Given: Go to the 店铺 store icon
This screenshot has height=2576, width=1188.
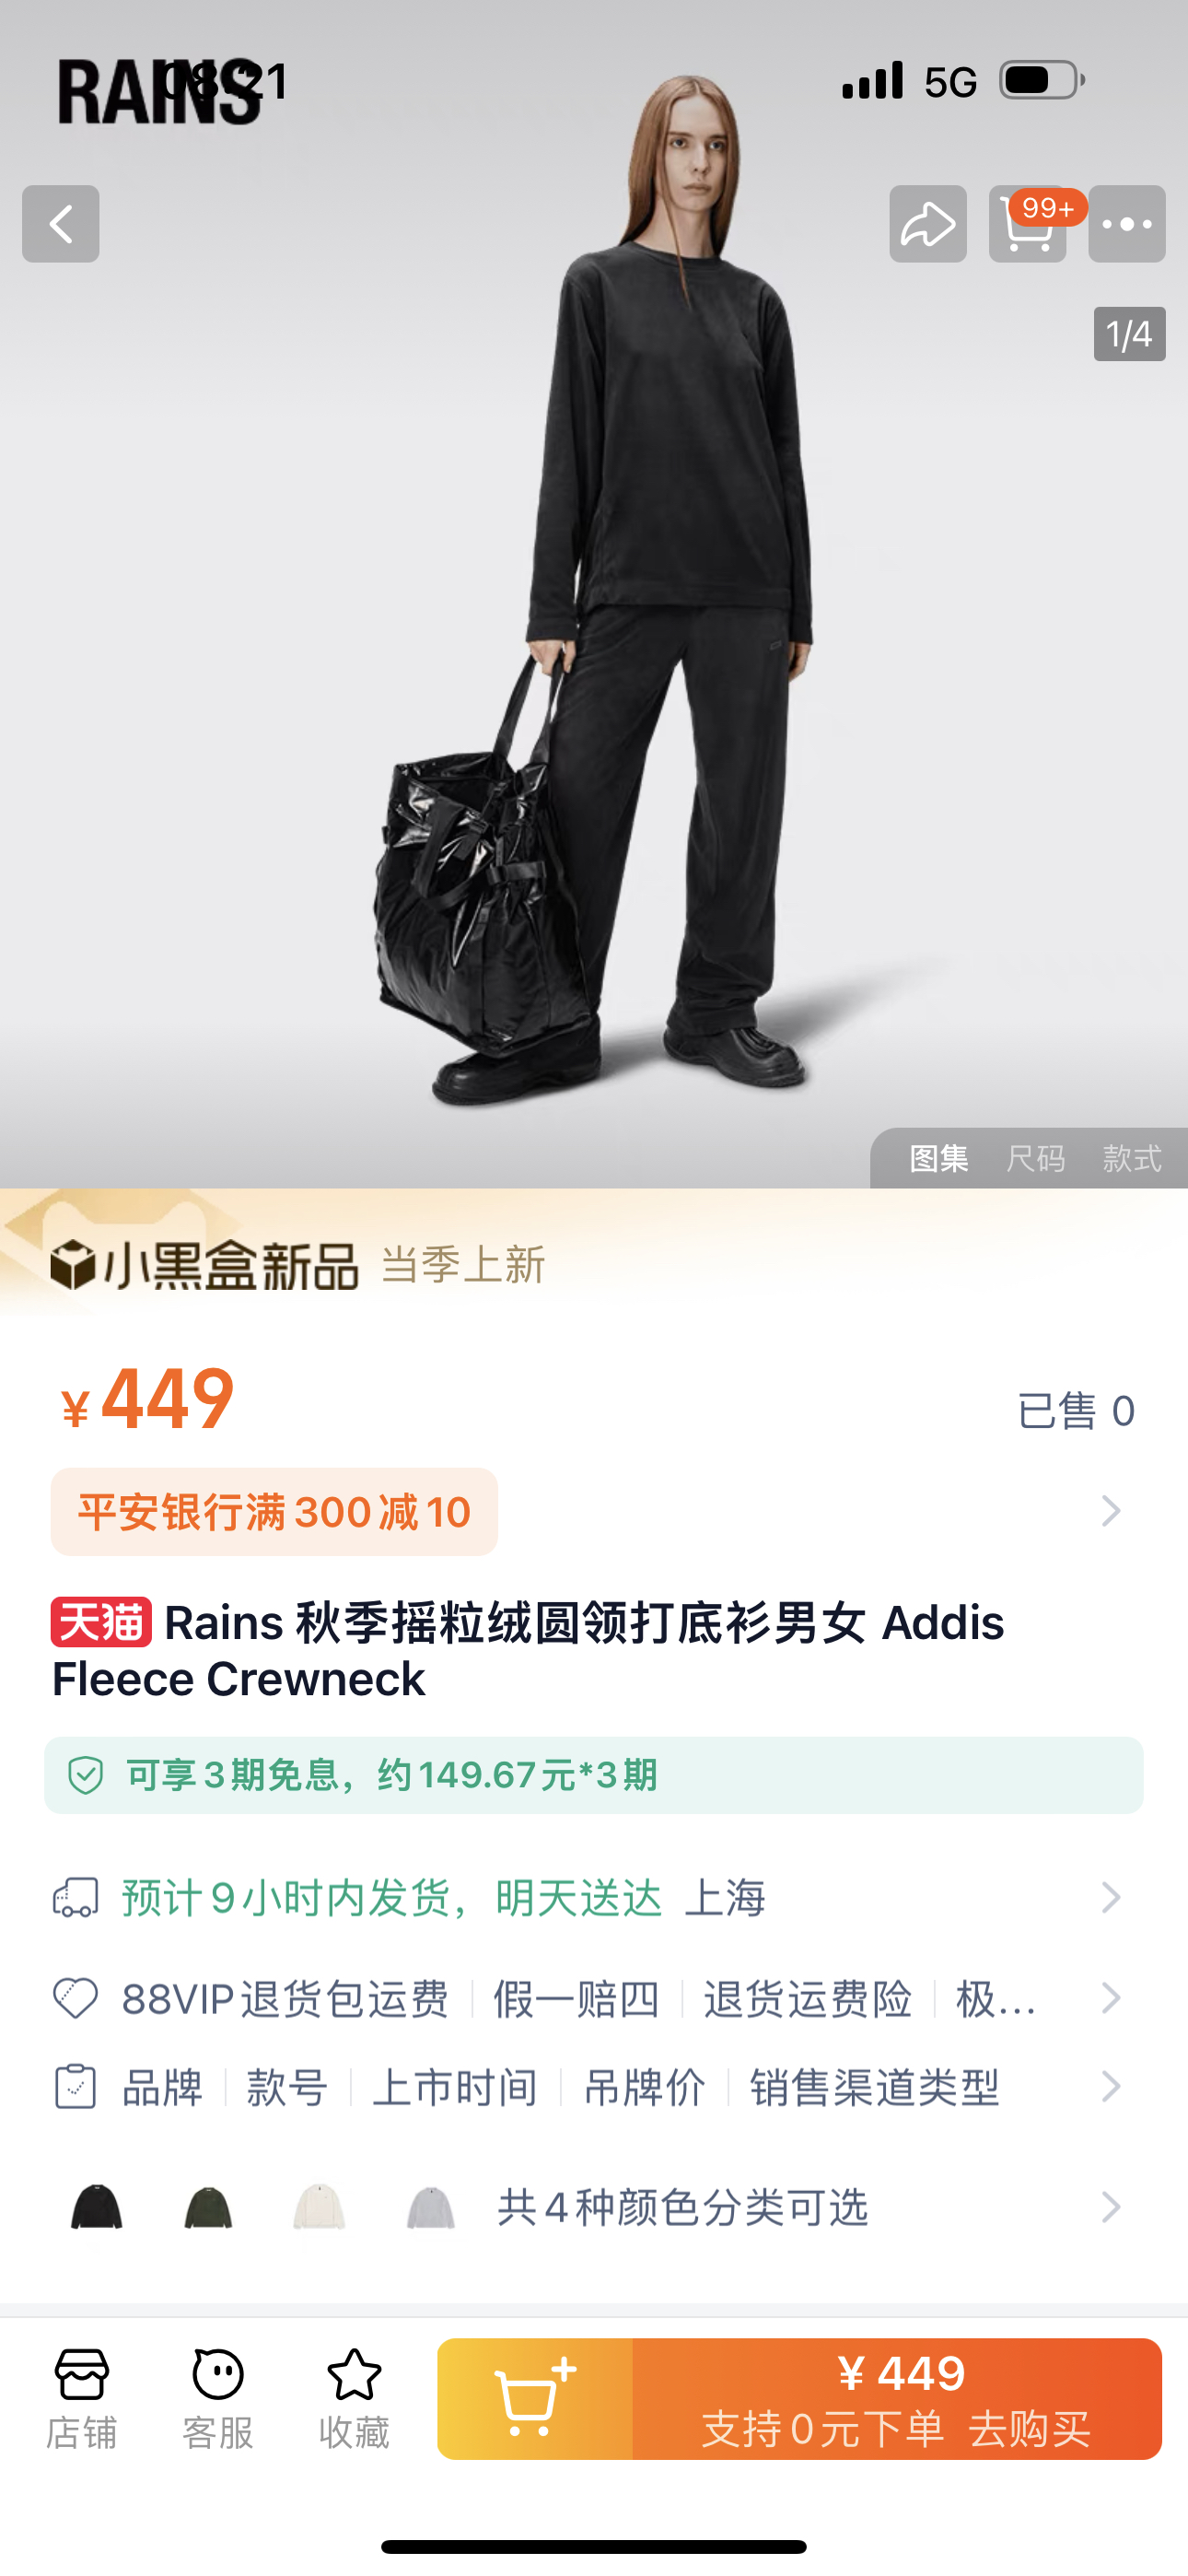Looking at the screenshot, I should tap(82, 2399).
